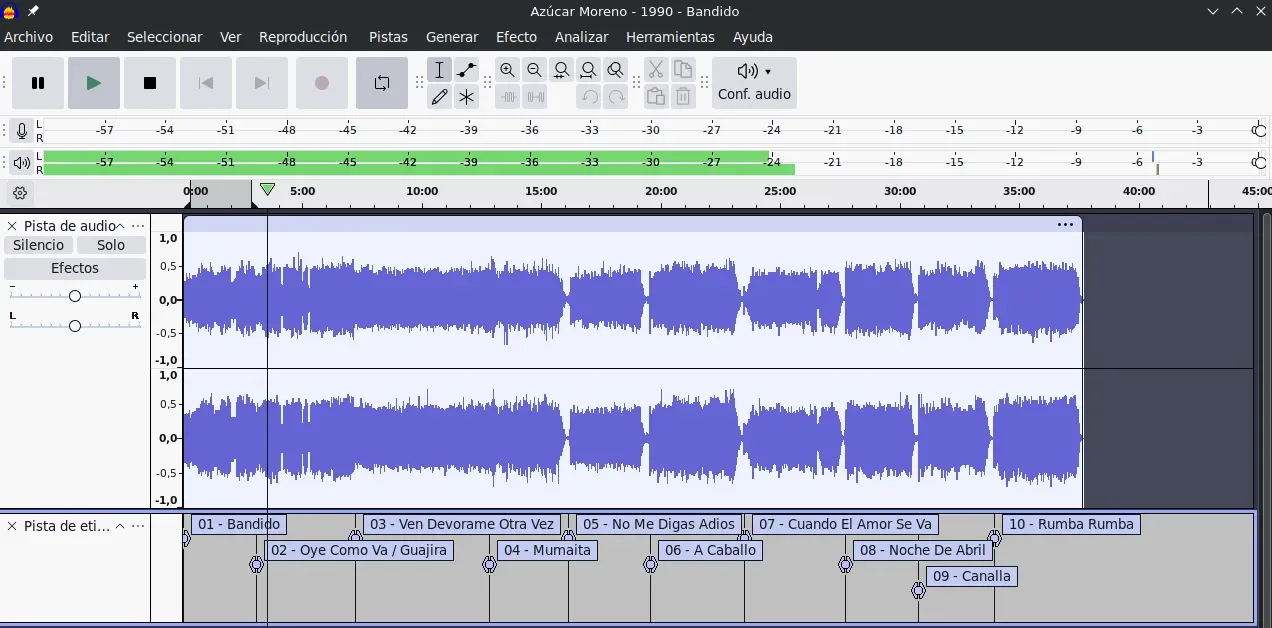This screenshot has height=628, width=1272.
Task: Collapse the Pista de audio track
Action: (120, 227)
